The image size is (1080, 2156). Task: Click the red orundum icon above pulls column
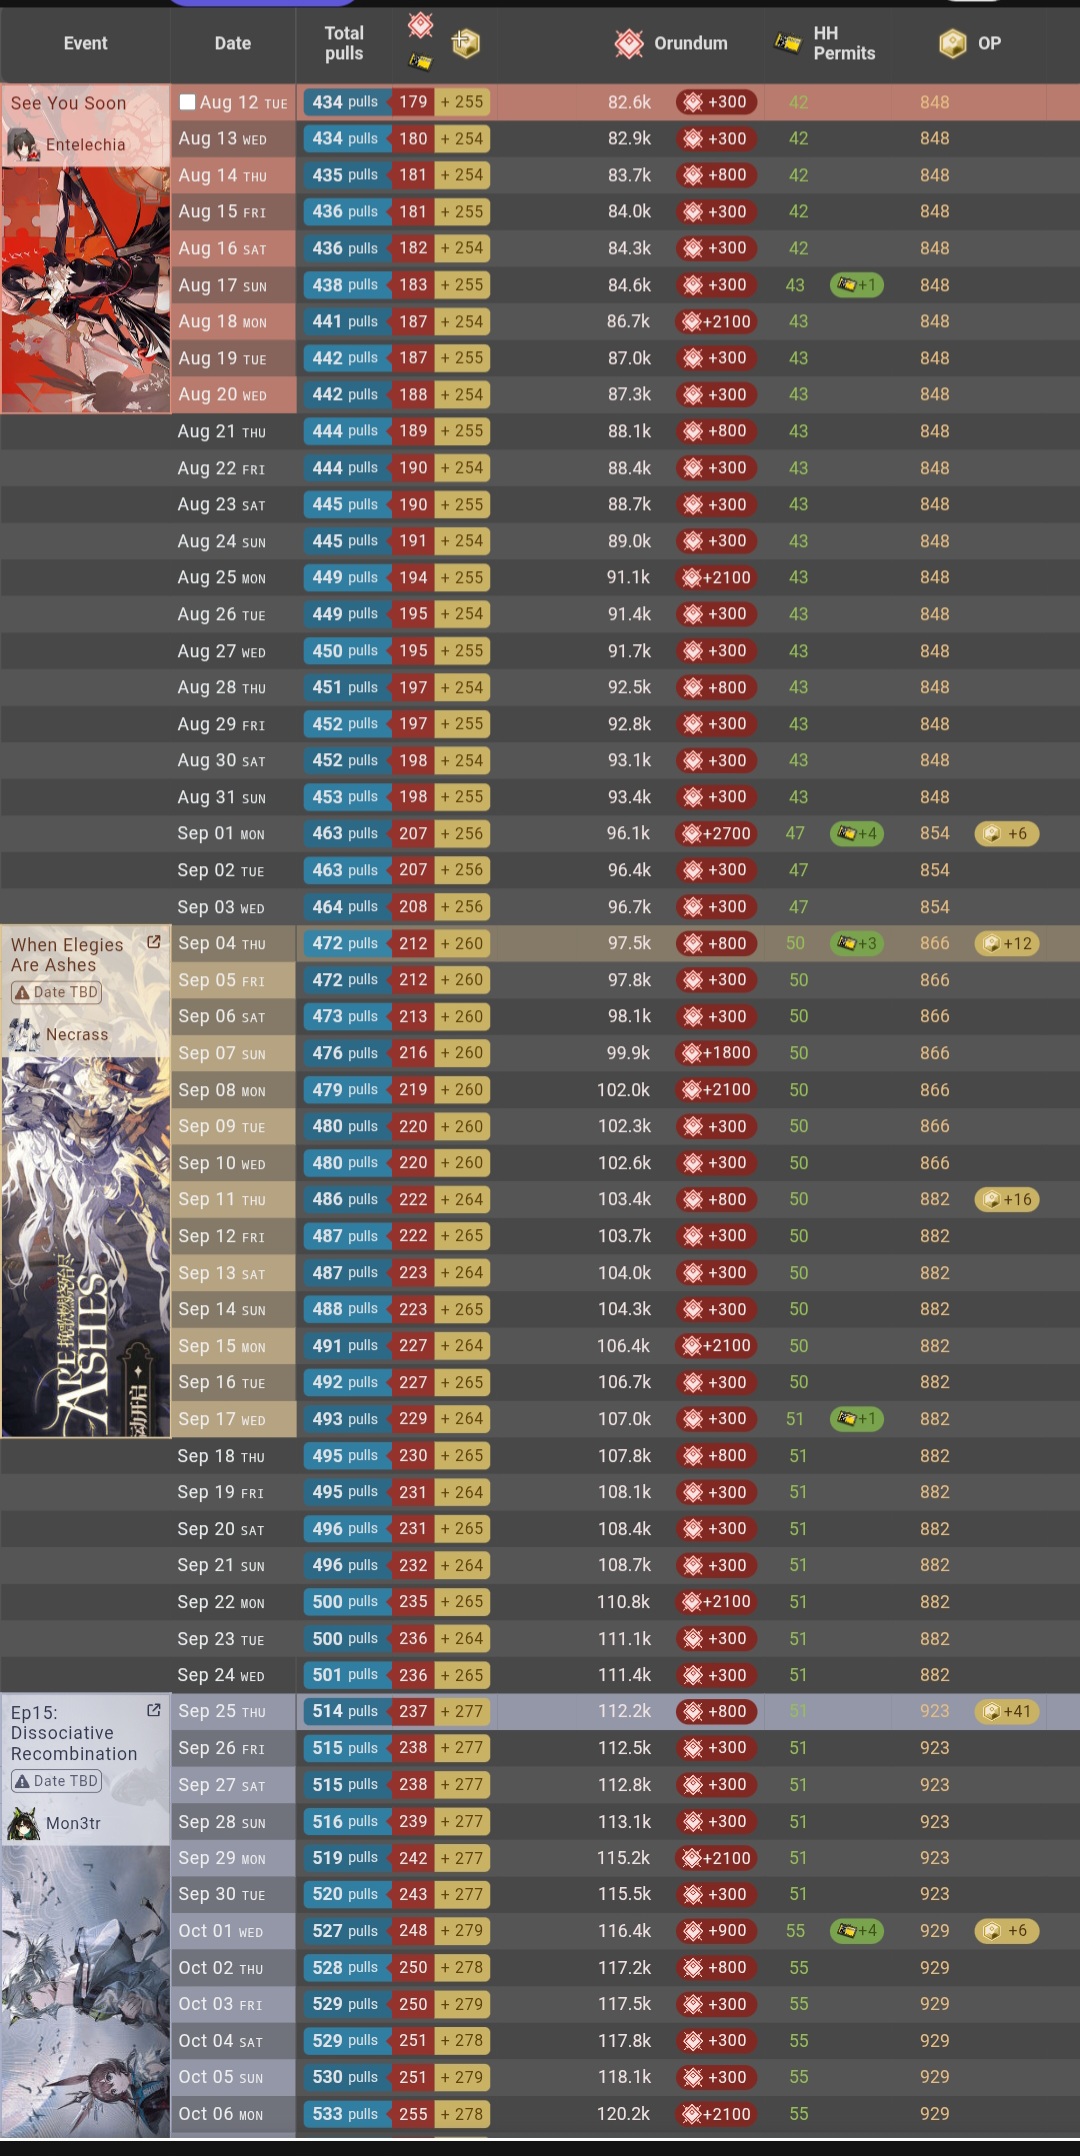[421, 25]
